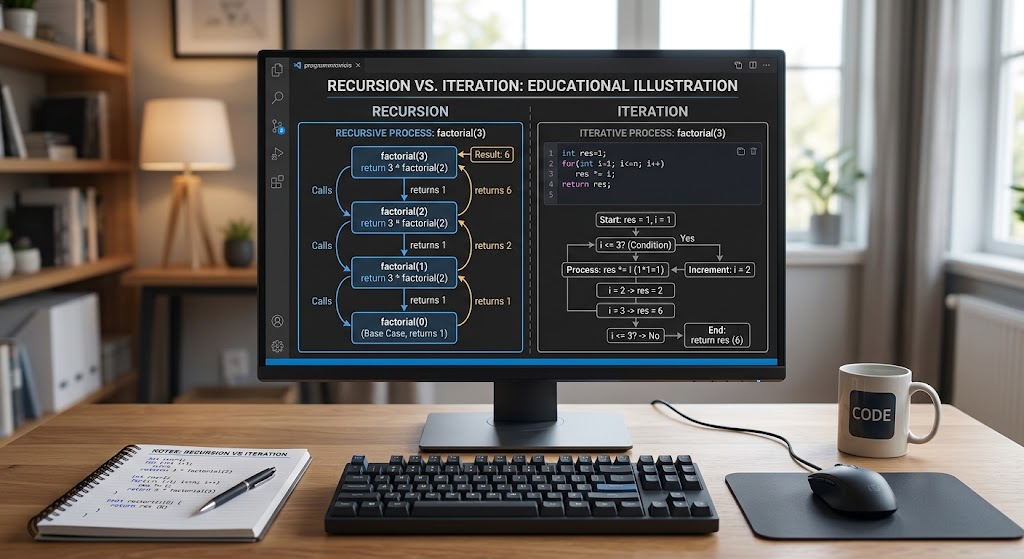Open the More Actions ellipsis at top right
The width and height of the screenshot is (1024, 559).
coord(766,65)
